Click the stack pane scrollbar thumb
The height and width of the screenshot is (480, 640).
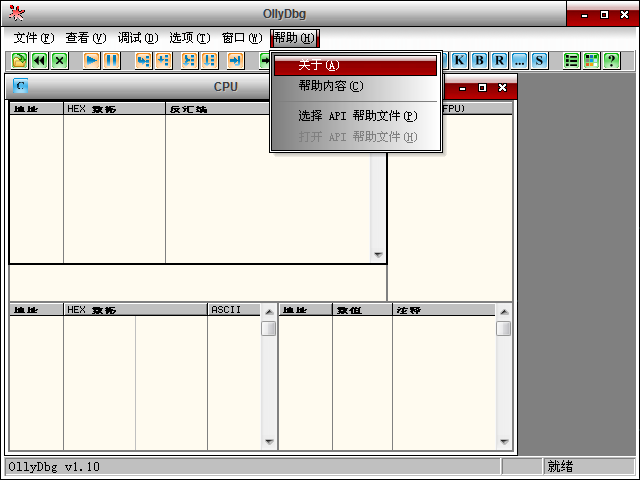point(504,329)
